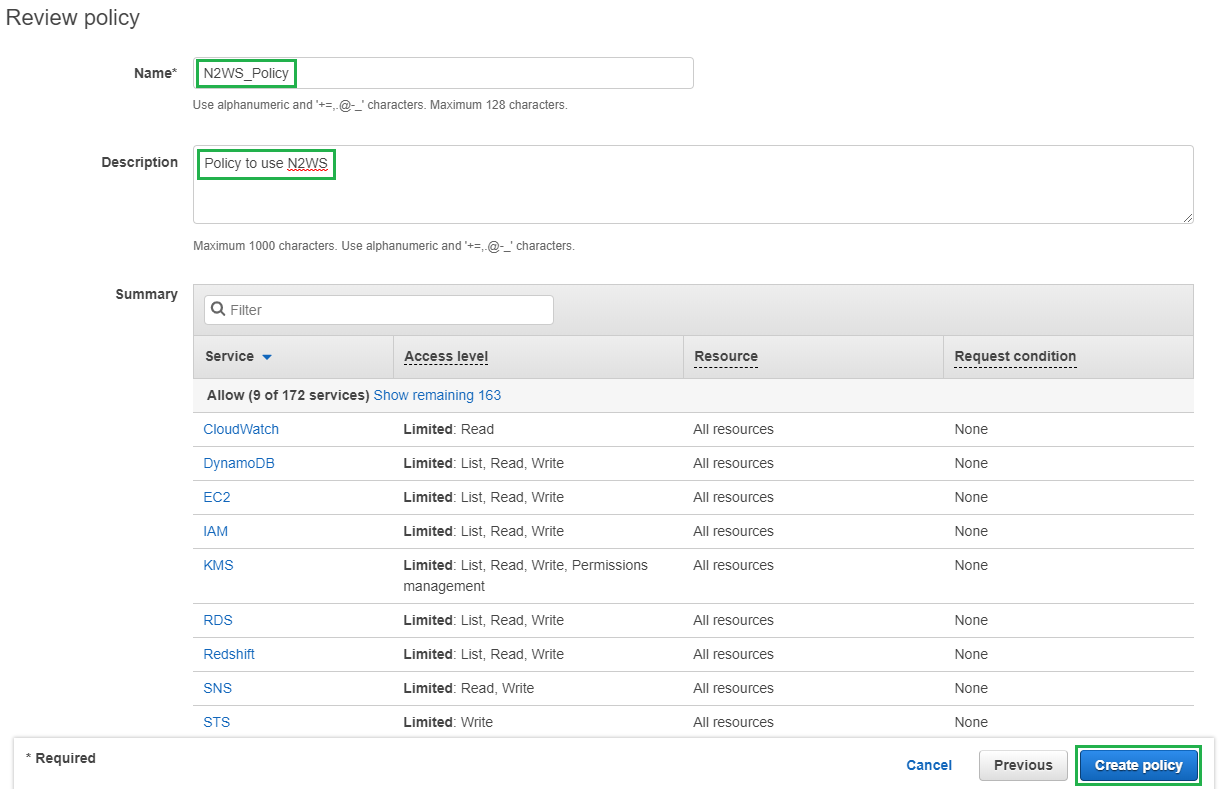Click the Name input field
This screenshot has width=1220, height=789.
click(442, 73)
